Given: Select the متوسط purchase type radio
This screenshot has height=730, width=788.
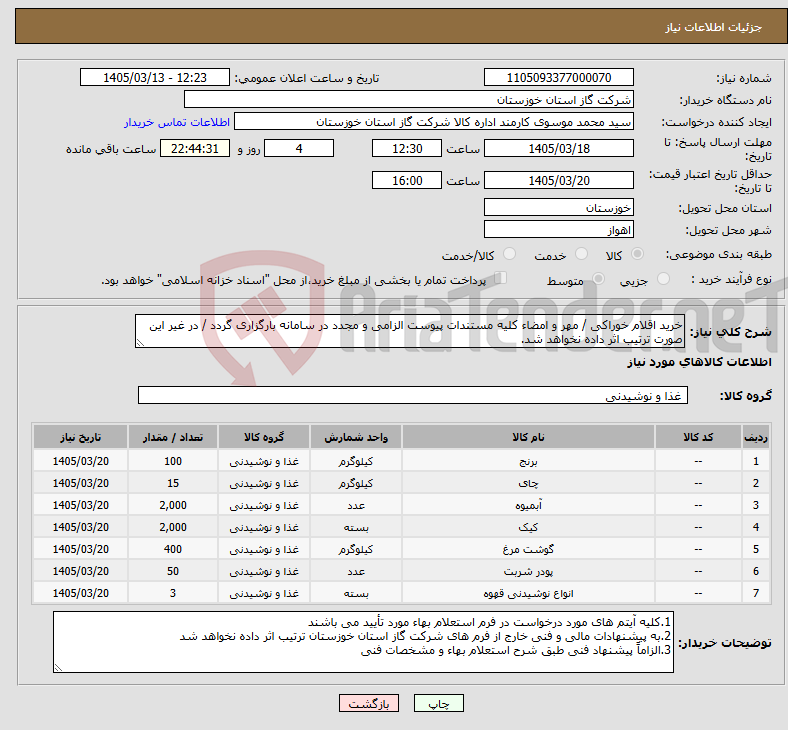Looking at the screenshot, I should pos(598,278).
